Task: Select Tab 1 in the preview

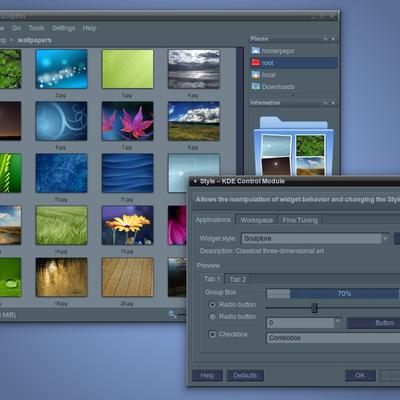Action: click(x=212, y=279)
